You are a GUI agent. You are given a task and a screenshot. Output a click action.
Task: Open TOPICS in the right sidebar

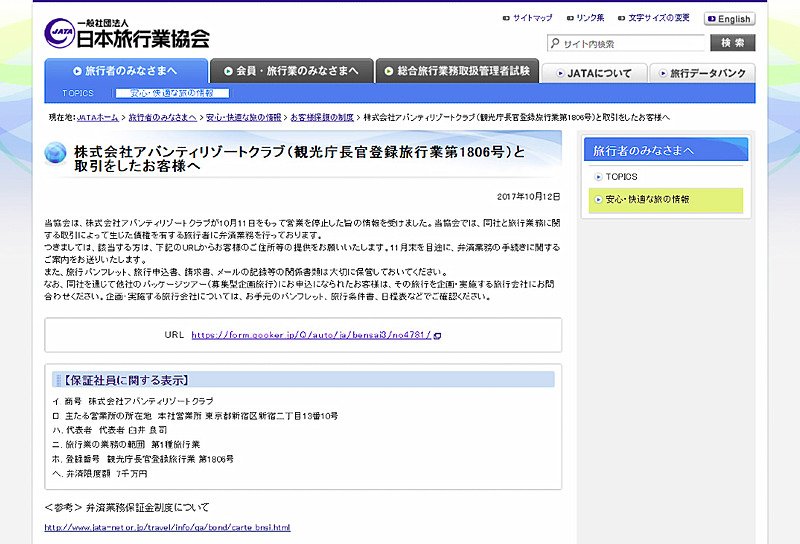(621, 177)
